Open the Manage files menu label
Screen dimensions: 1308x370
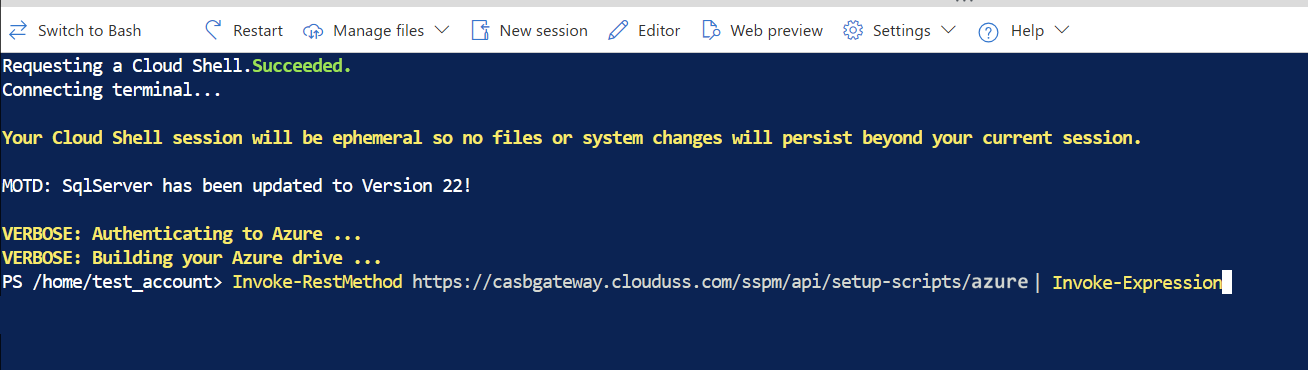379,30
